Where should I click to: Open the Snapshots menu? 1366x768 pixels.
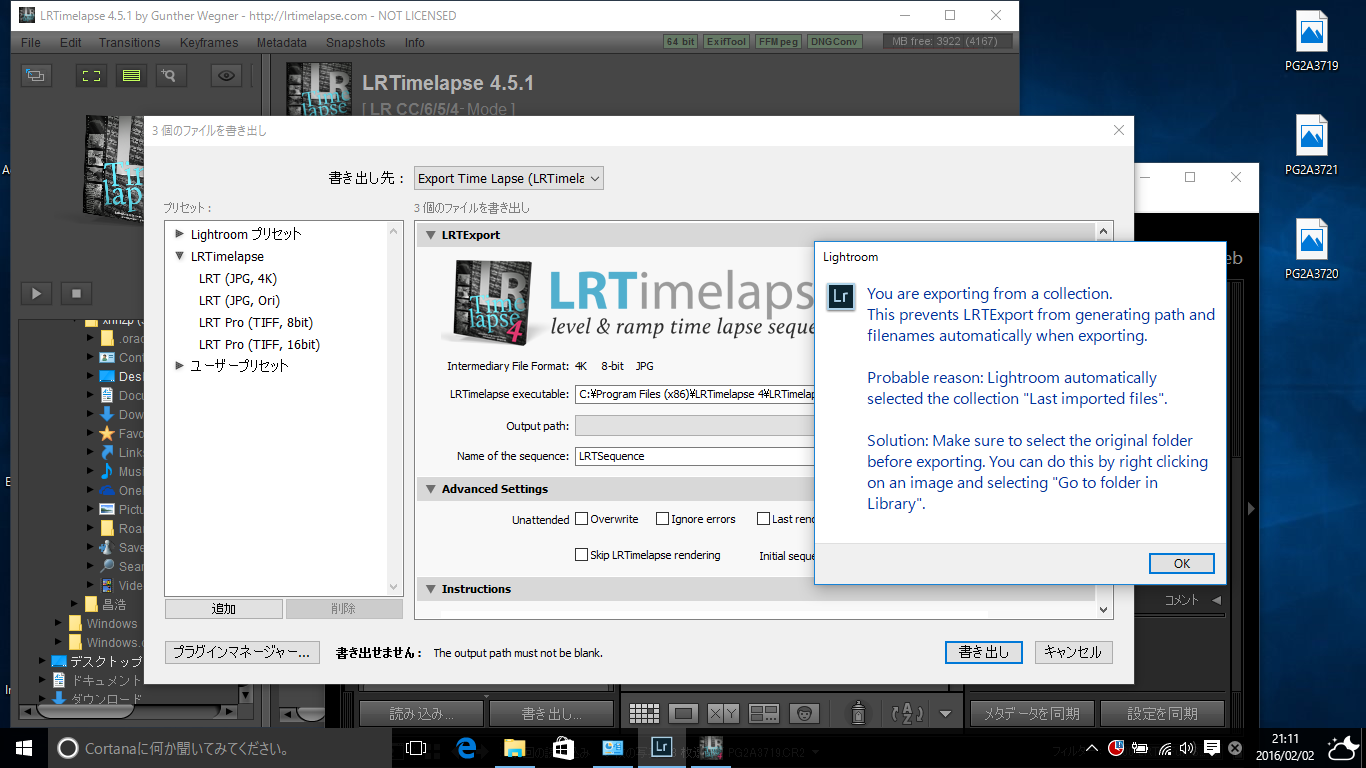click(355, 43)
